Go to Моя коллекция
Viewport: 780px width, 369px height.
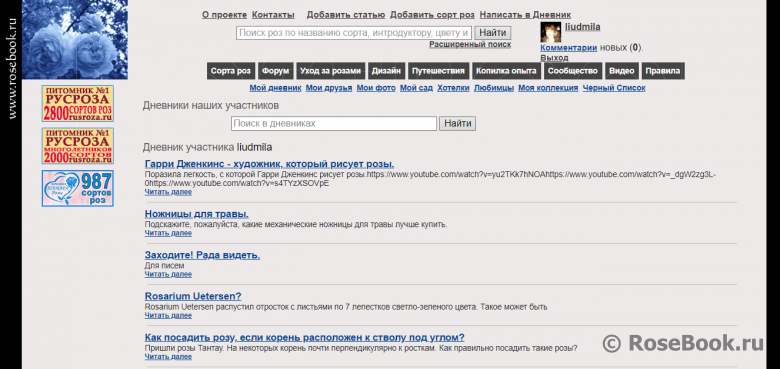(548, 88)
